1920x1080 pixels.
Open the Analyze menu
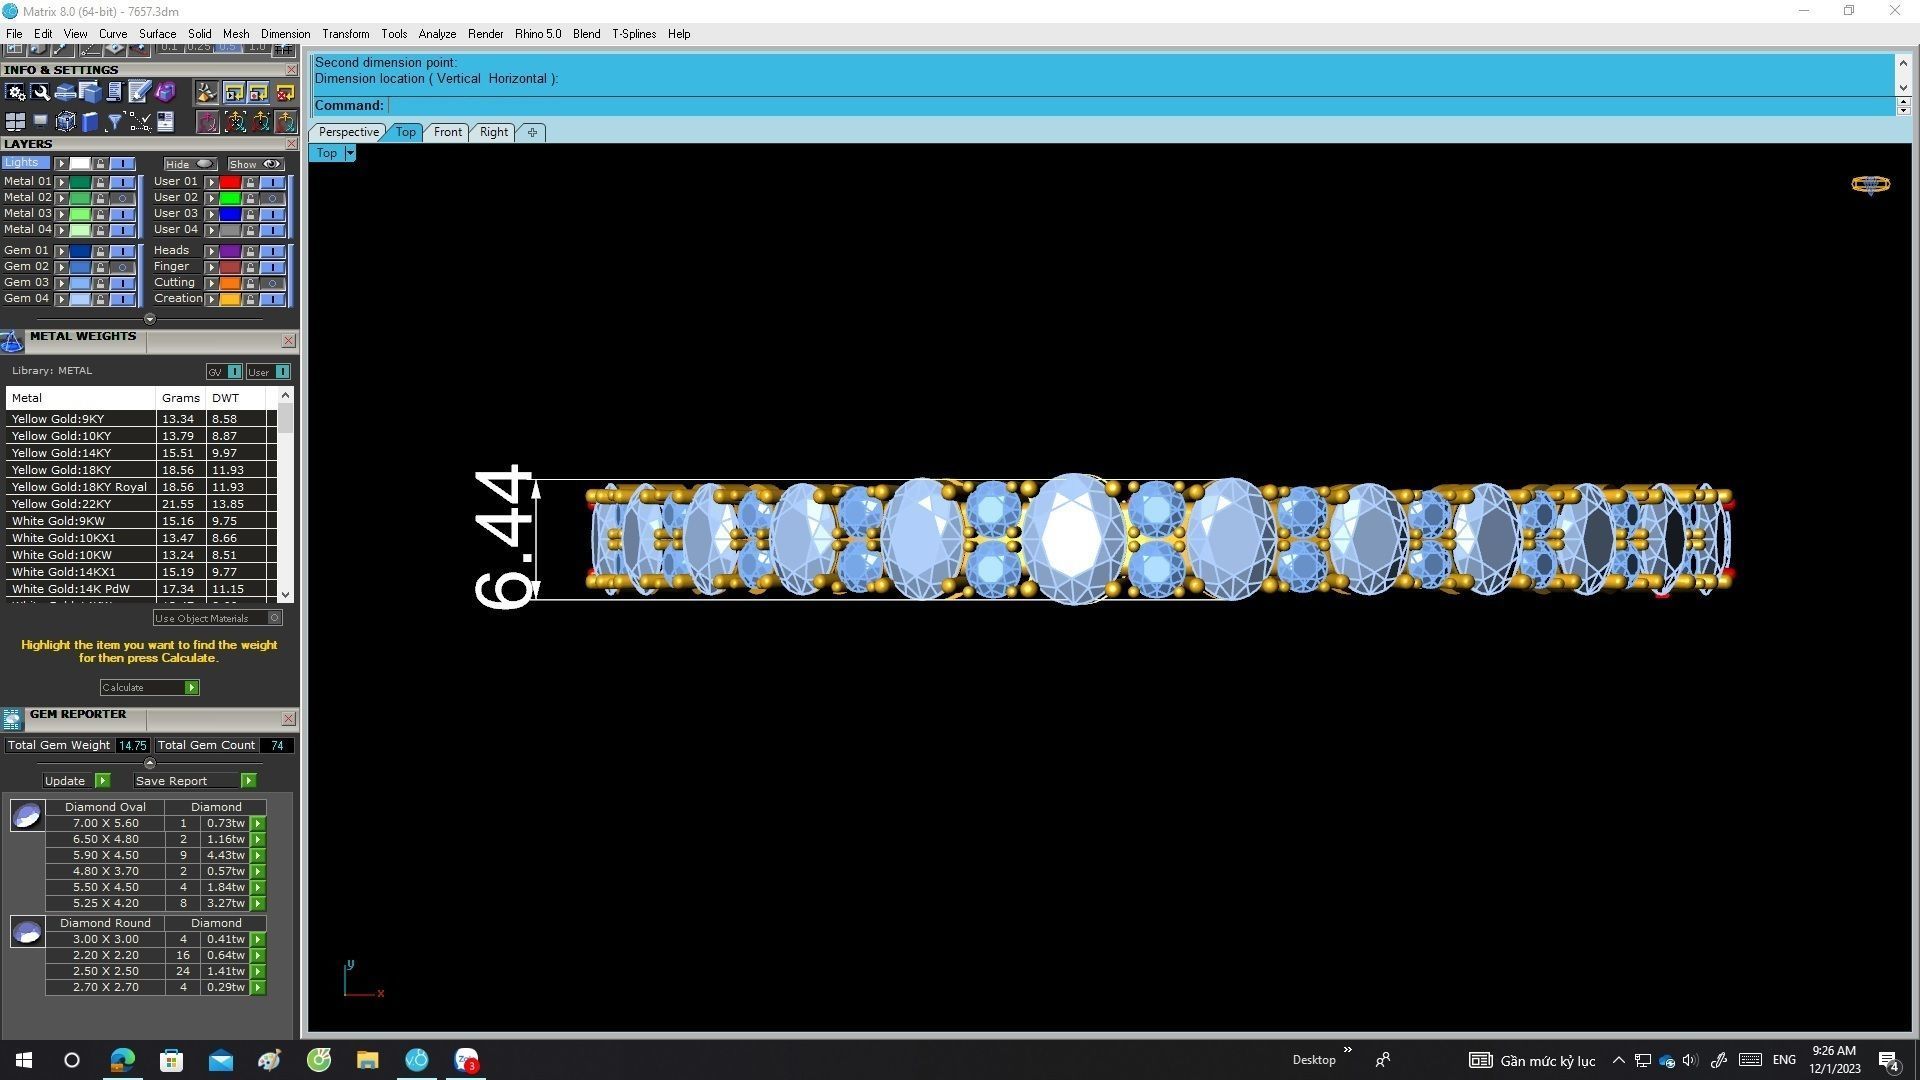[437, 34]
